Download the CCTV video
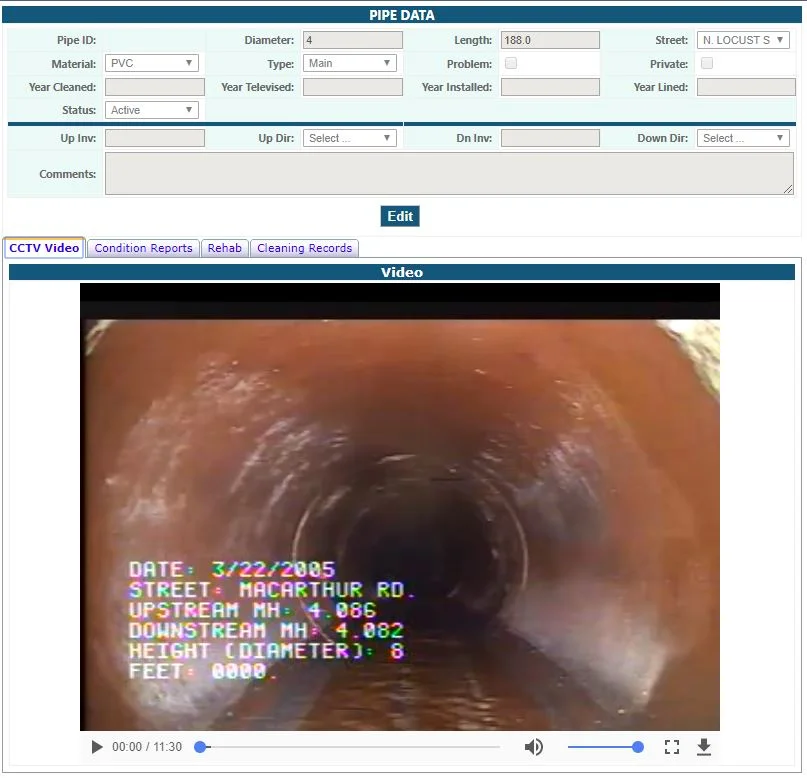This screenshot has width=807, height=778. 703,747
